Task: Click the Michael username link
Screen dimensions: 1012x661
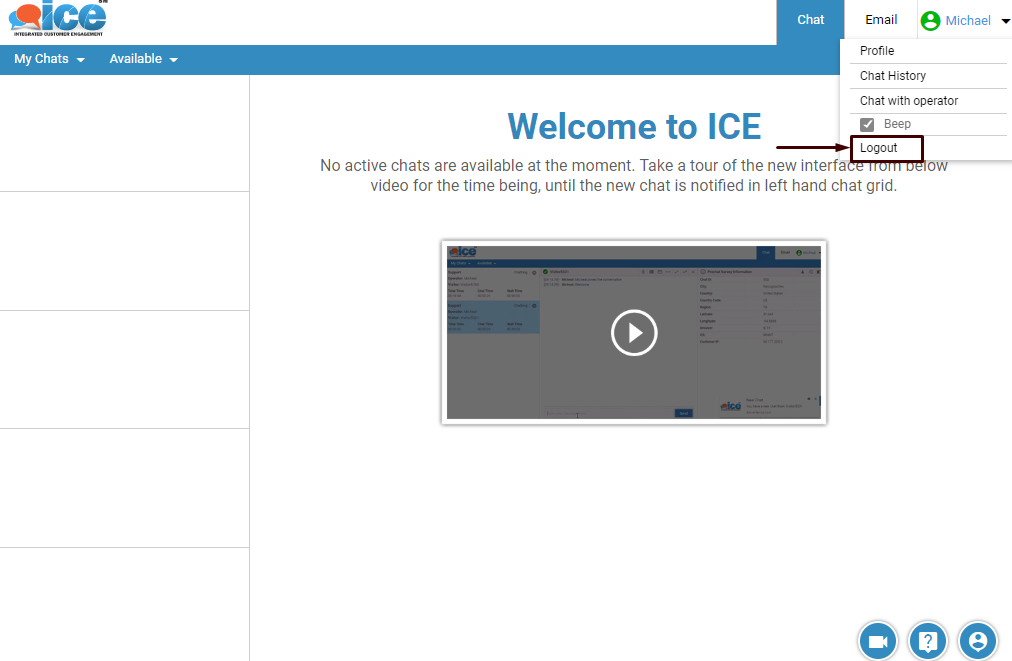Action: (967, 21)
